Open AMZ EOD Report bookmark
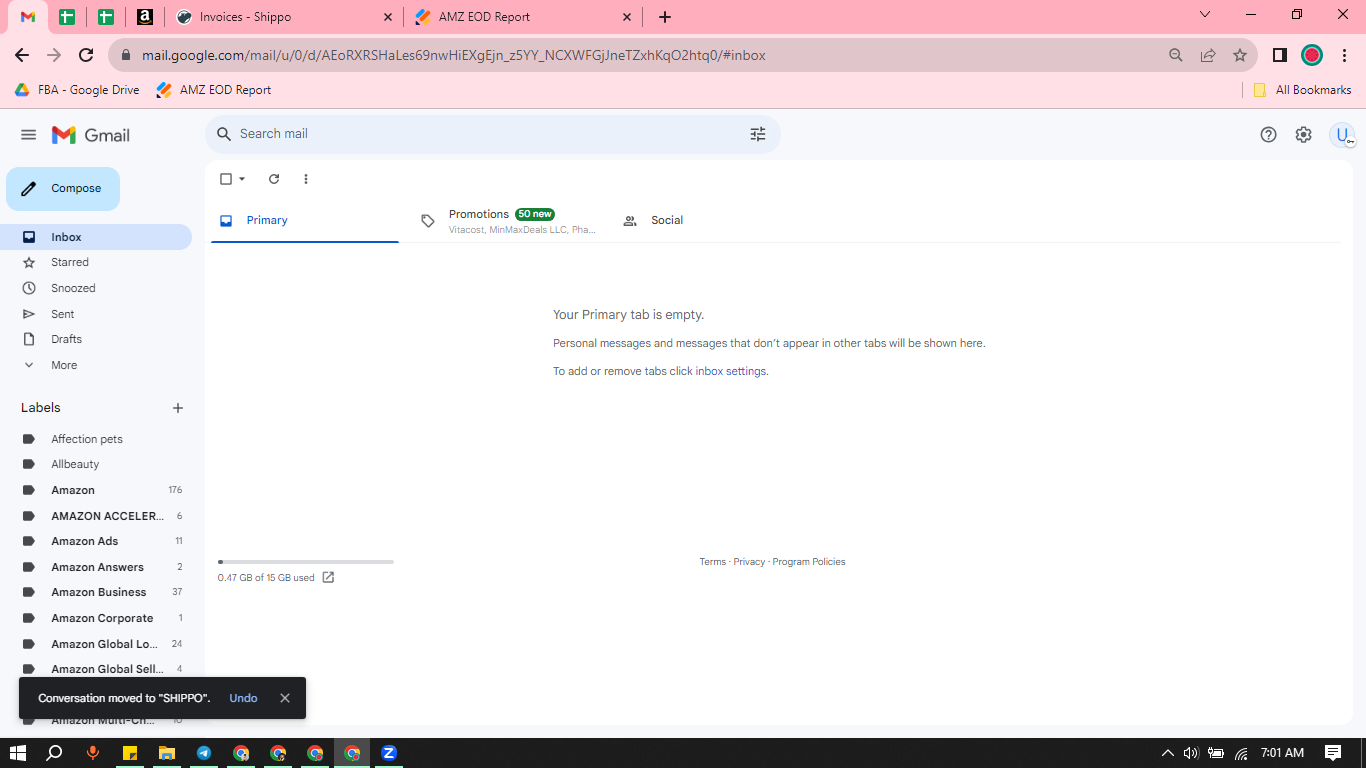Viewport: 1366px width, 768px height. click(x=214, y=90)
